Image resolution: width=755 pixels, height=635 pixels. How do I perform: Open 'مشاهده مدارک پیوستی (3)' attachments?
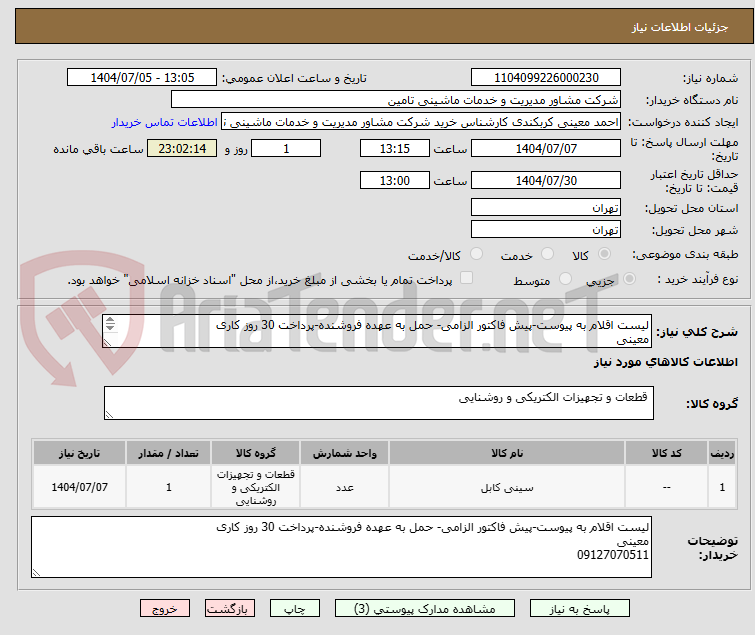425,609
